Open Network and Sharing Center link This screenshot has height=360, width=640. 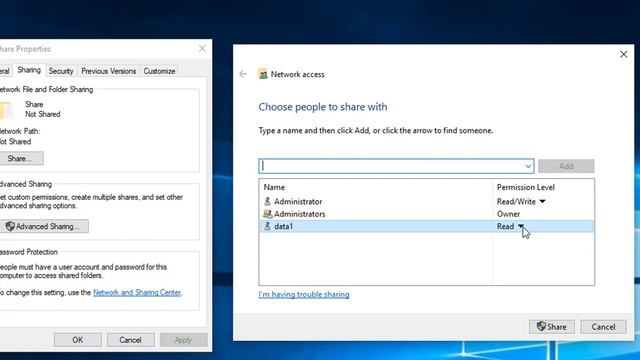(137, 292)
